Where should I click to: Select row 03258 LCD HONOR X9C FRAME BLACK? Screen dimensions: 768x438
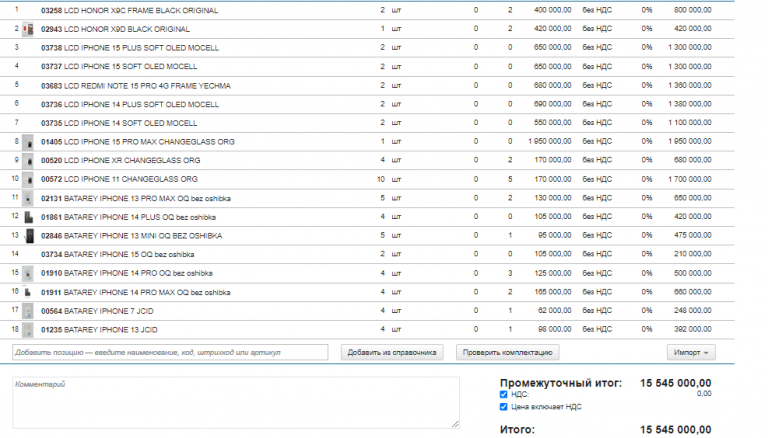click(367, 10)
